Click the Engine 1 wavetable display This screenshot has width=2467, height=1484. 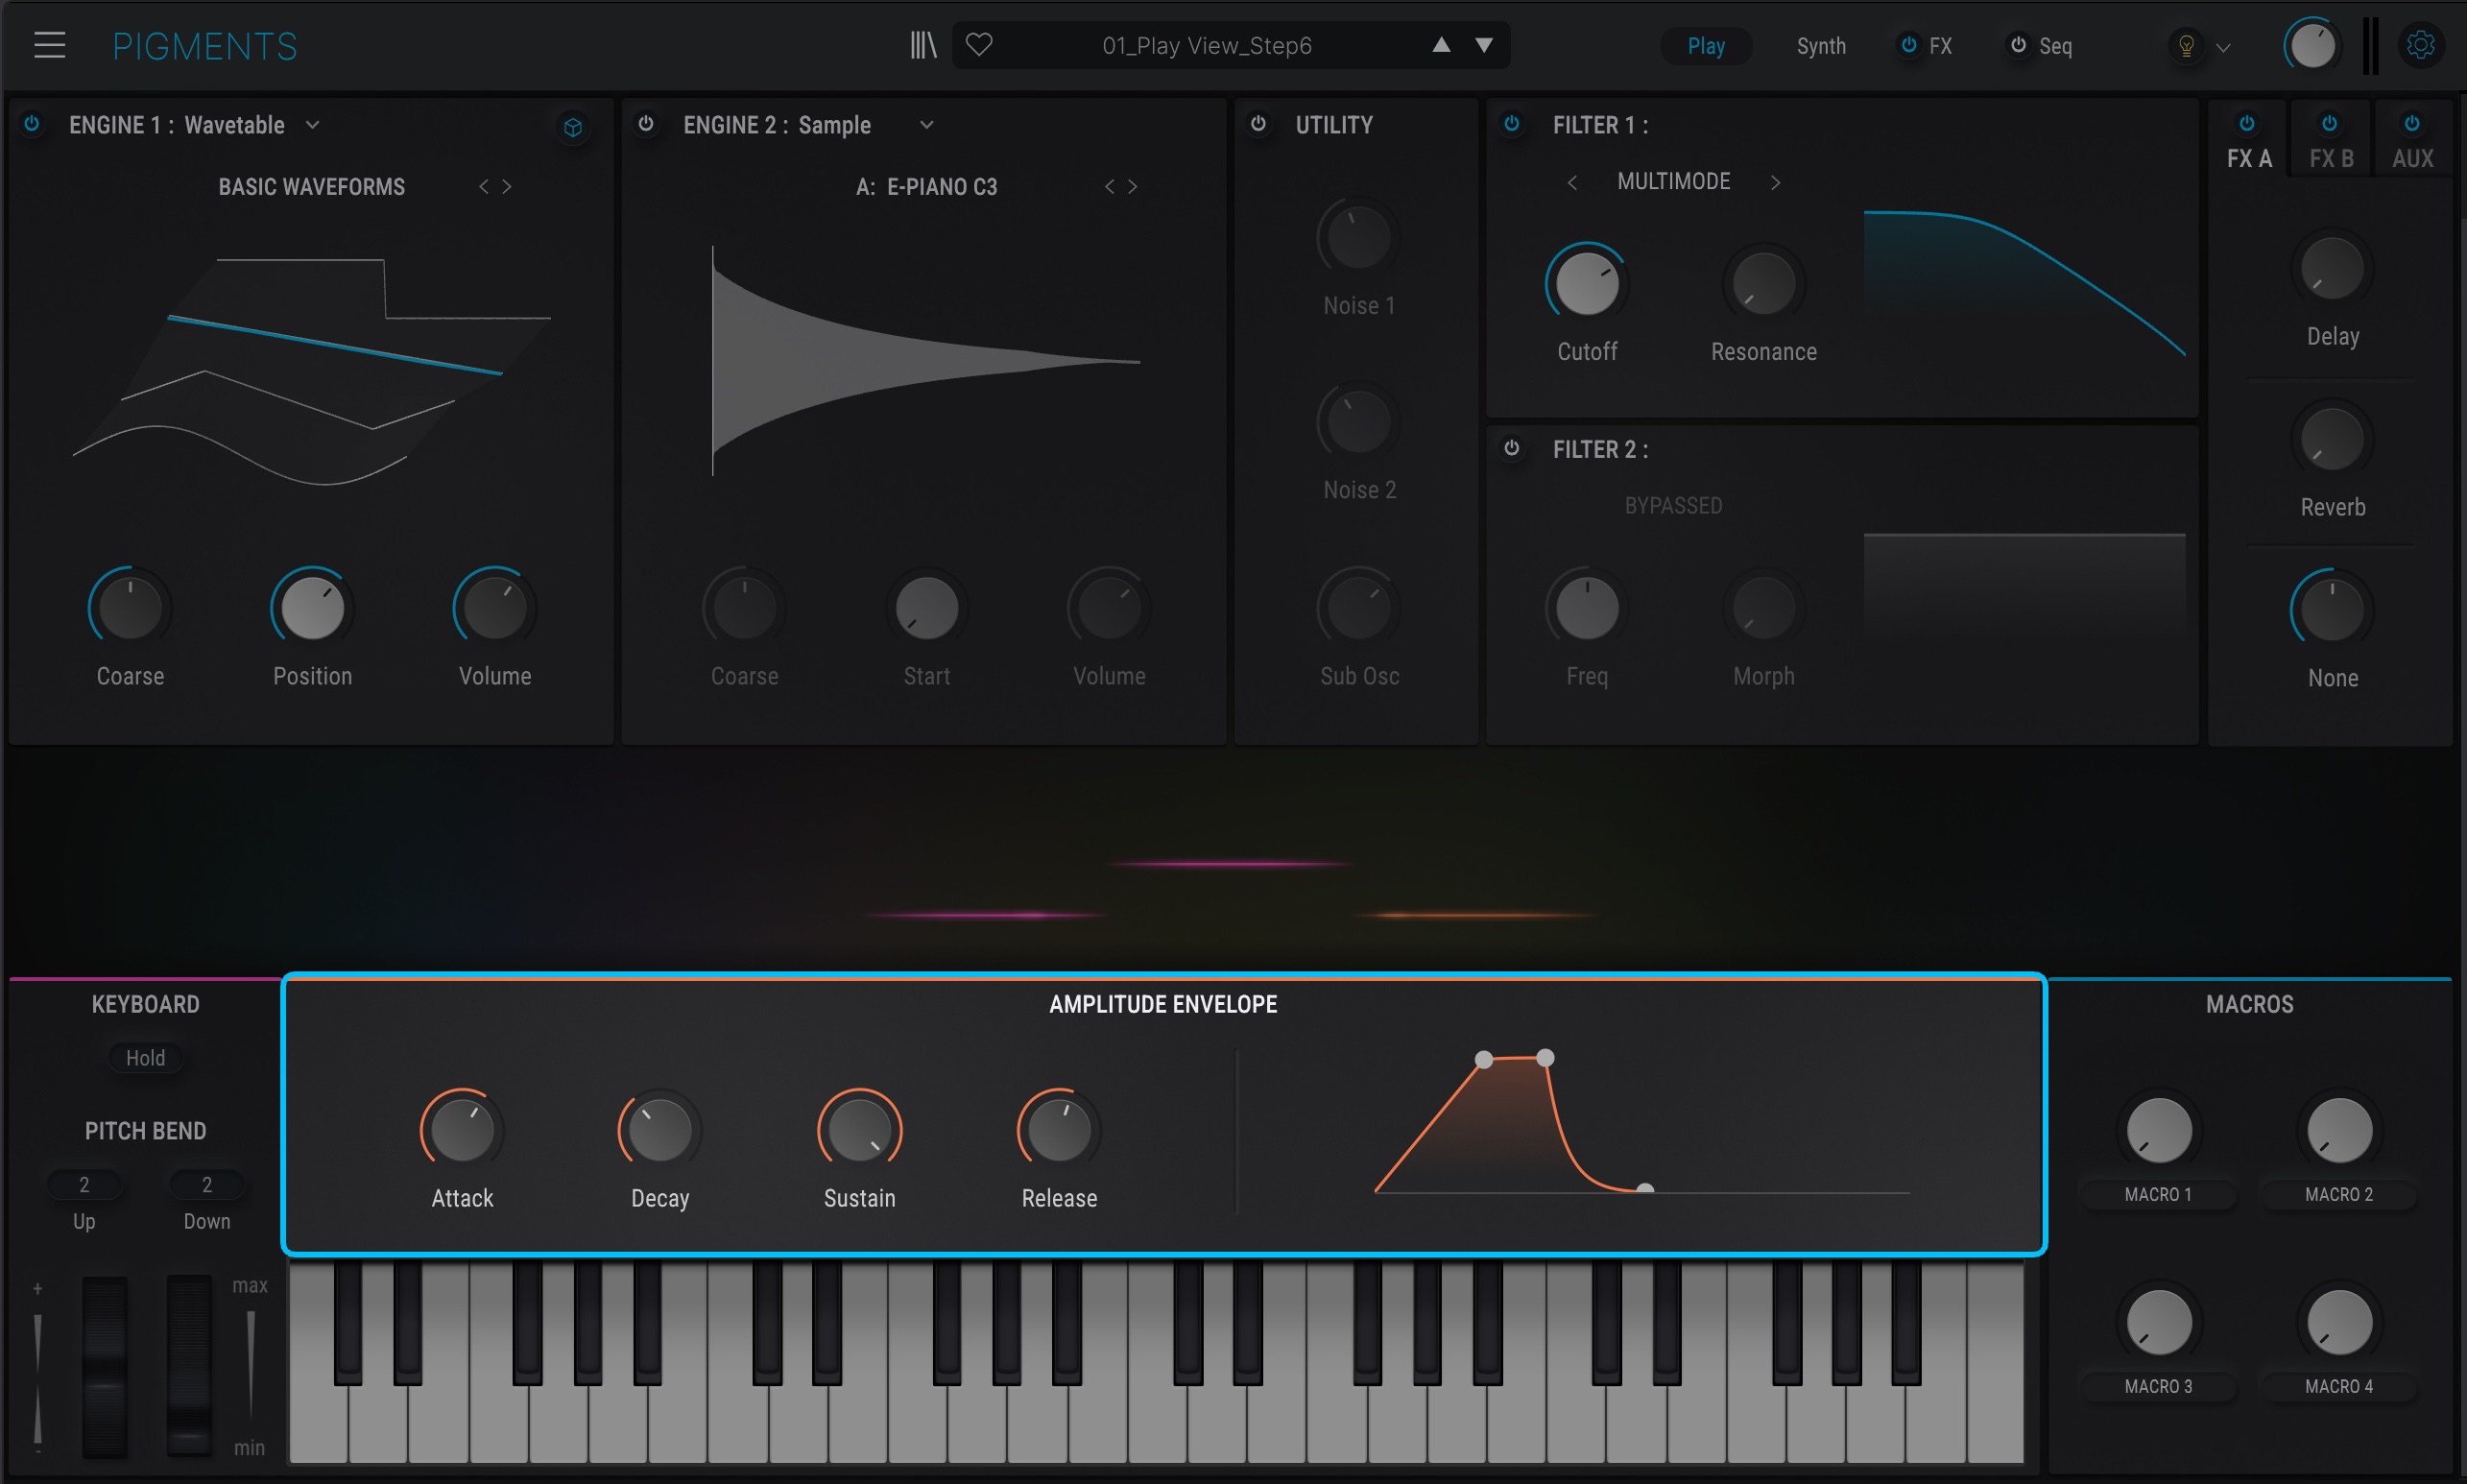[312, 371]
